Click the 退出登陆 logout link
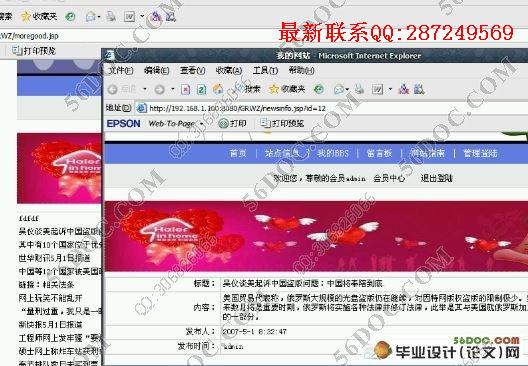 coord(436,178)
